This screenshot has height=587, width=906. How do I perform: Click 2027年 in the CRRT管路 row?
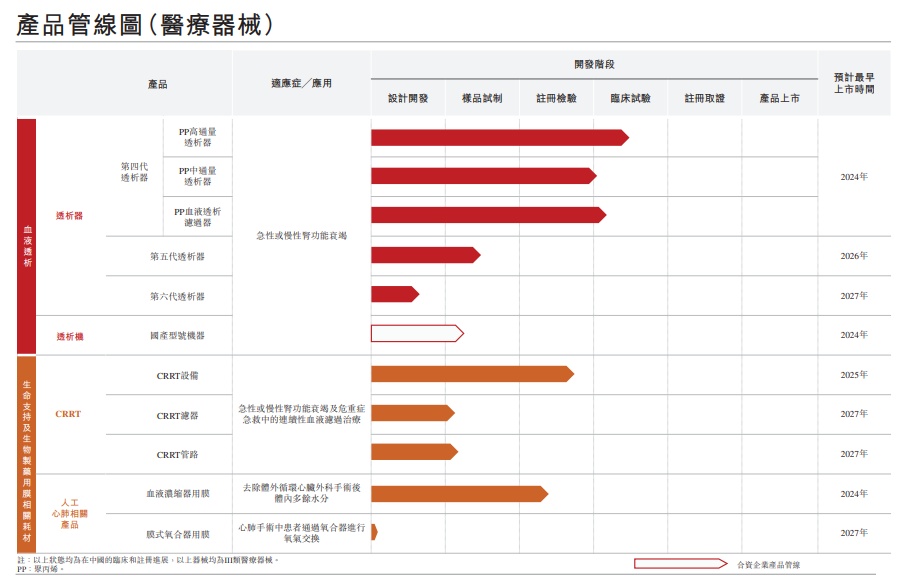point(854,454)
